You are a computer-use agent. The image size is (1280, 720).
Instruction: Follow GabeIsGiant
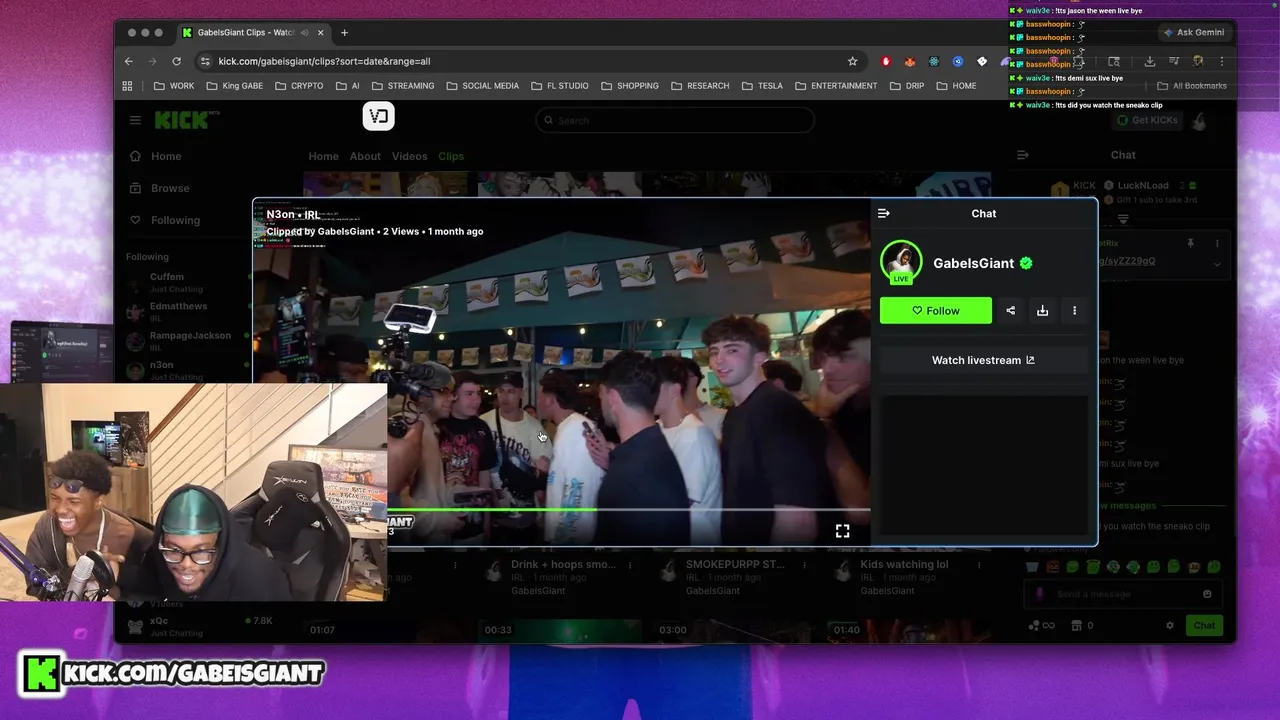tap(936, 311)
